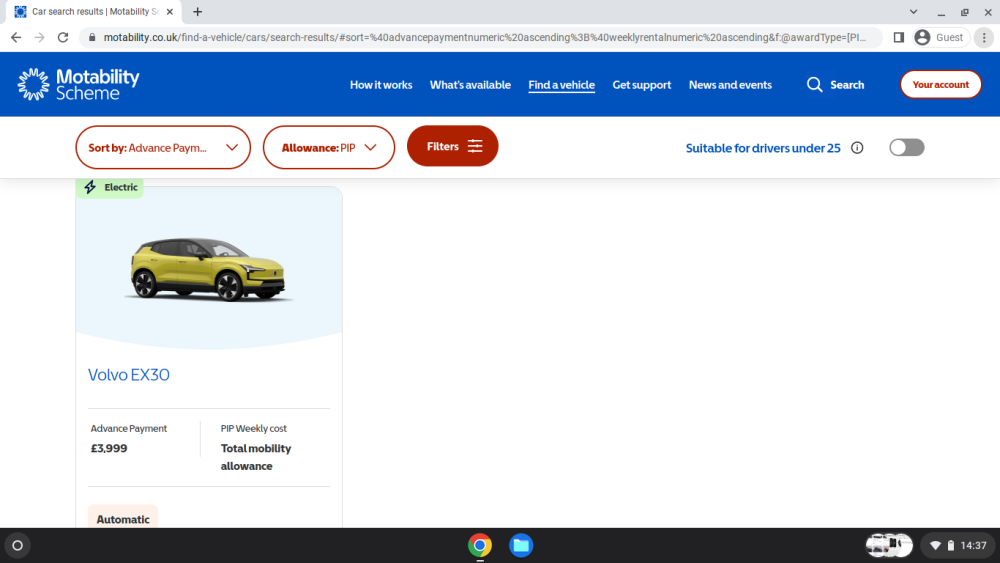1000x563 pixels.
Task: Open the tab search chevron
Action: click(x=913, y=11)
